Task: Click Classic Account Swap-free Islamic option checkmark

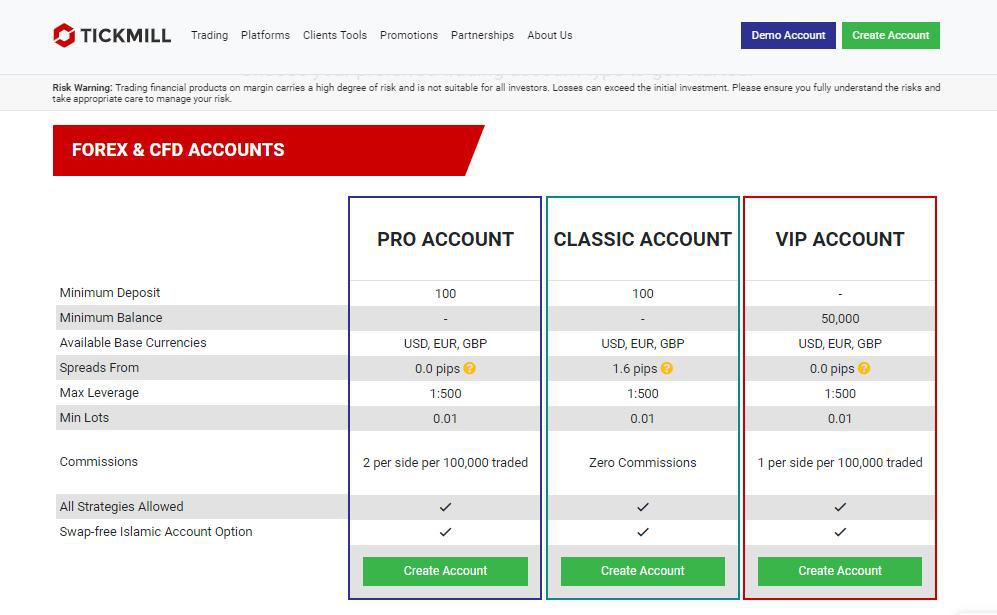Action: [x=643, y=532]
